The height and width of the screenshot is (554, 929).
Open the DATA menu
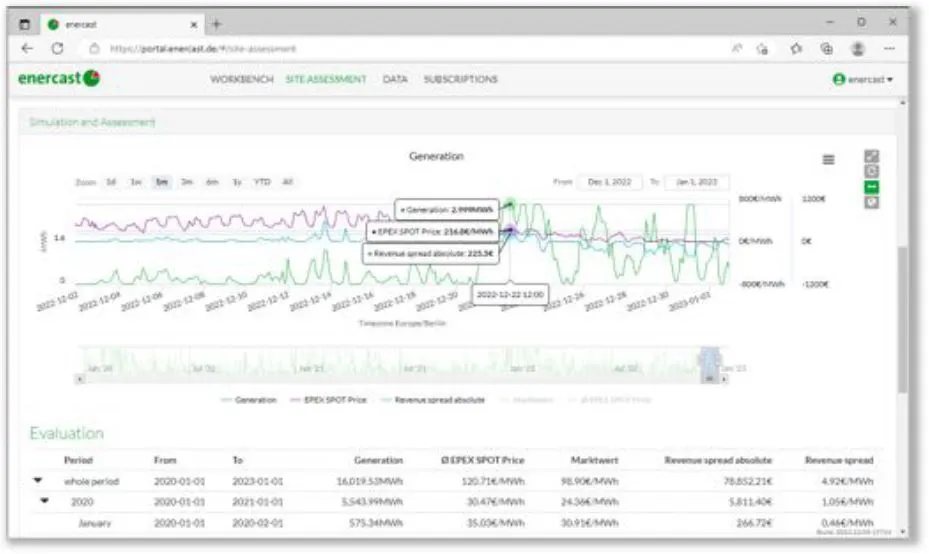(x=395, y=79)
